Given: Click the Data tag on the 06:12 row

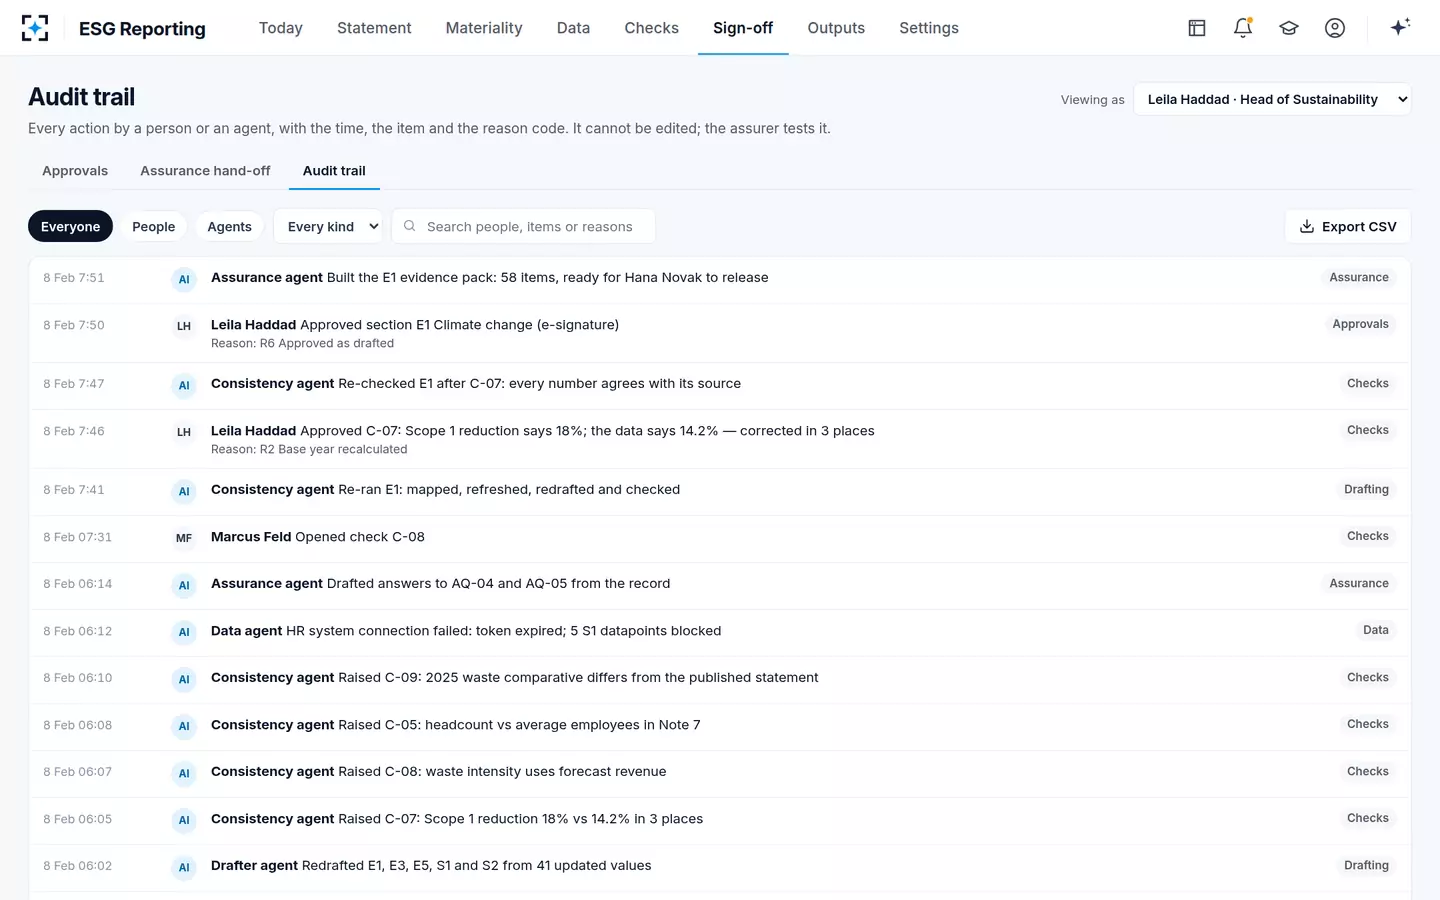Looking at the screenshot, I should click(x=1376, y=631).
